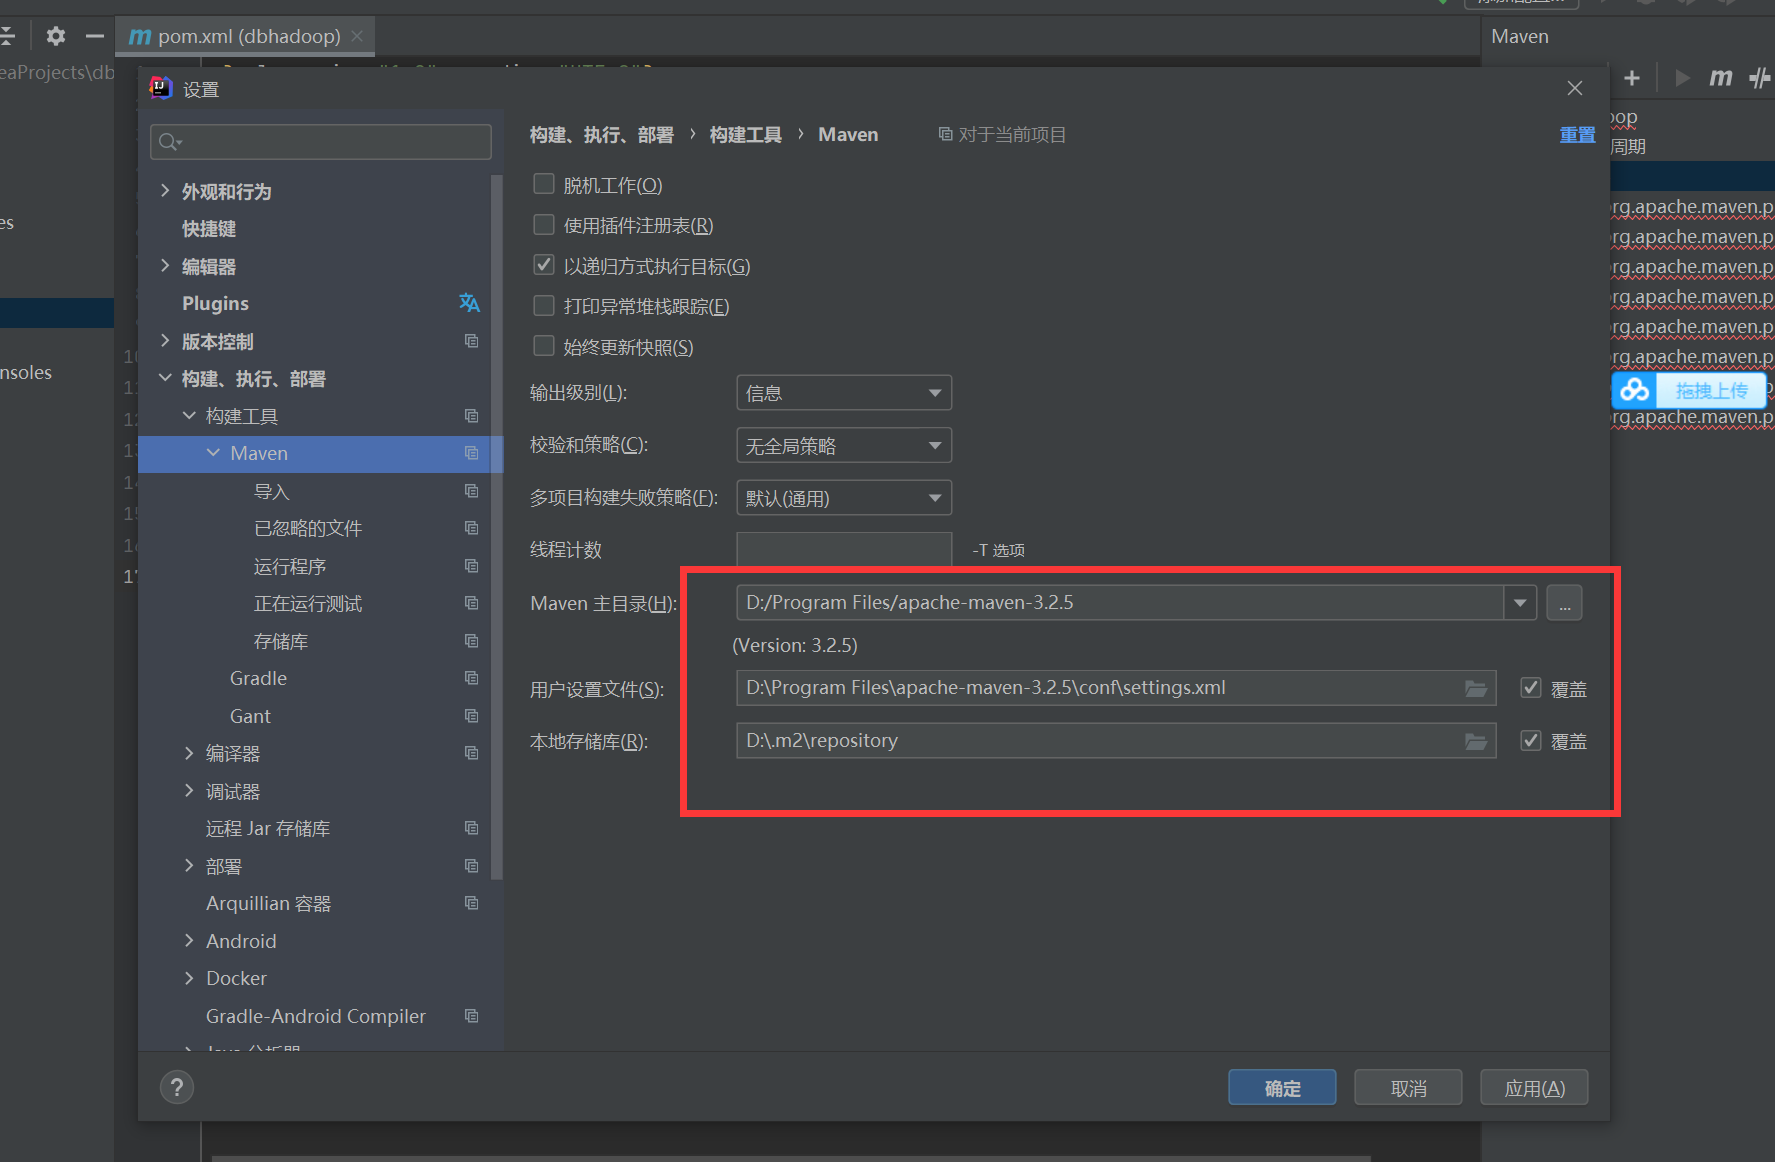Click the 线程计数 input field
The height and width of the screenshot is (1162, 1775).
844,550
